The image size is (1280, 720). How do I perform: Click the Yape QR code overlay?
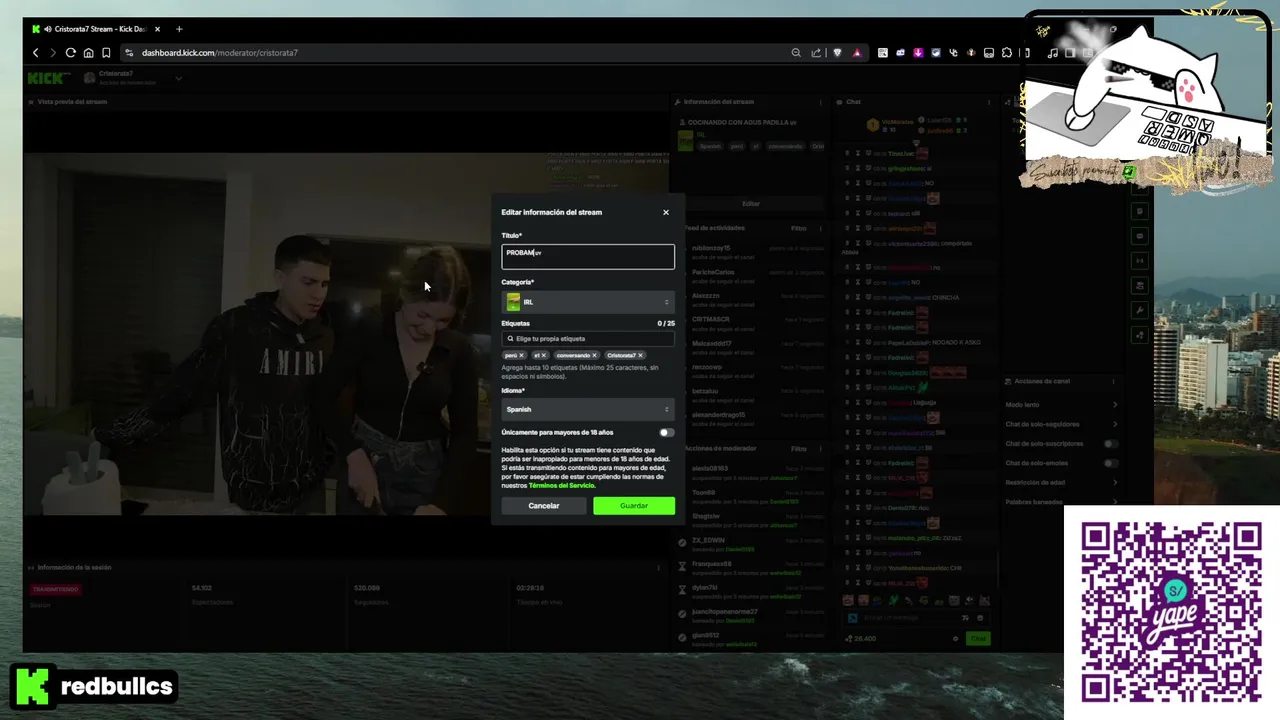[1171, 612]
